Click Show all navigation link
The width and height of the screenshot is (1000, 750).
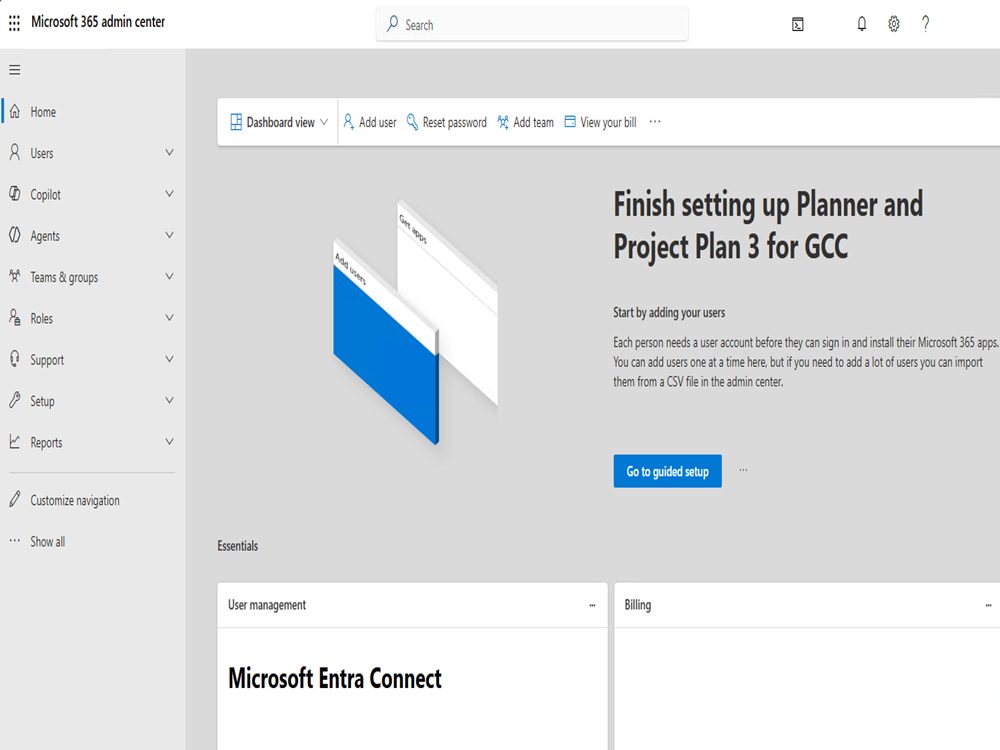[x=48, y=542]
